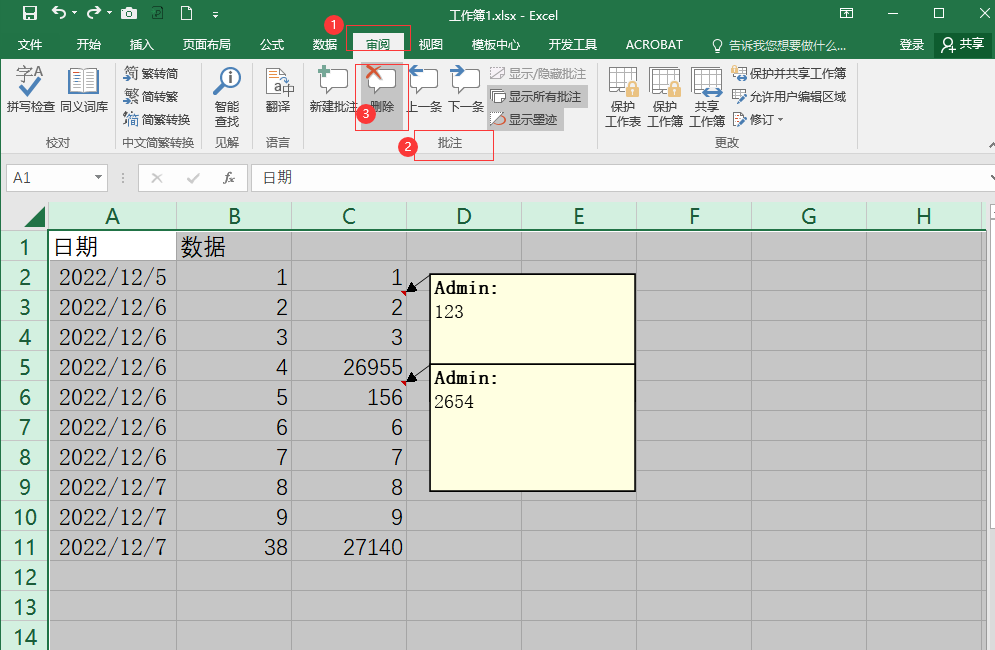Convert text with 简转繁
Image resolution: width=995 pixels, height=650 pixels.
point(151,96)
